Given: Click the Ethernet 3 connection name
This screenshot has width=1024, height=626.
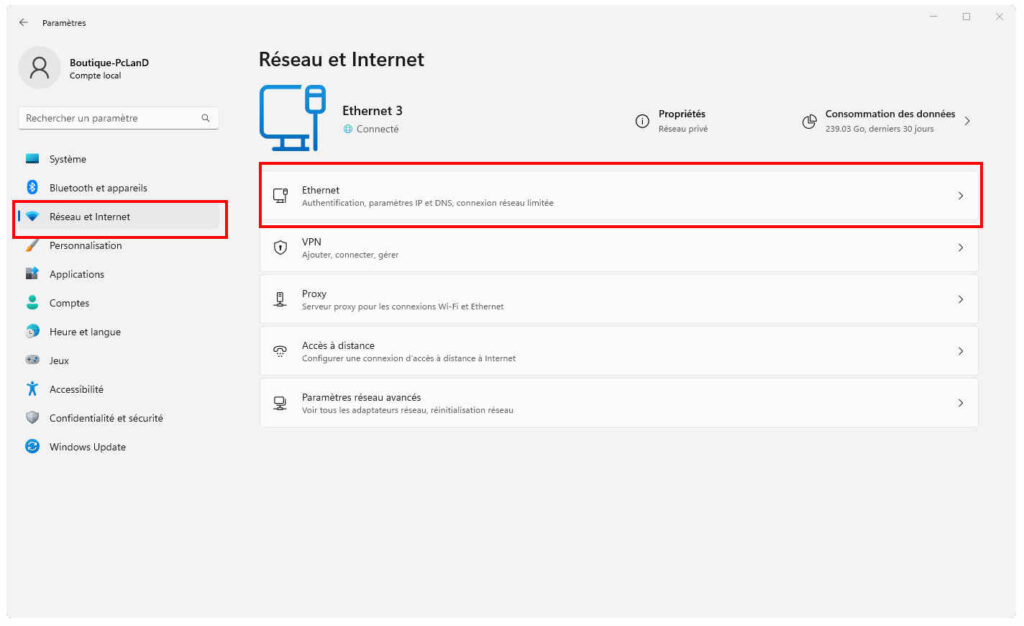Looking at the screenshot, I should [372, 110].
